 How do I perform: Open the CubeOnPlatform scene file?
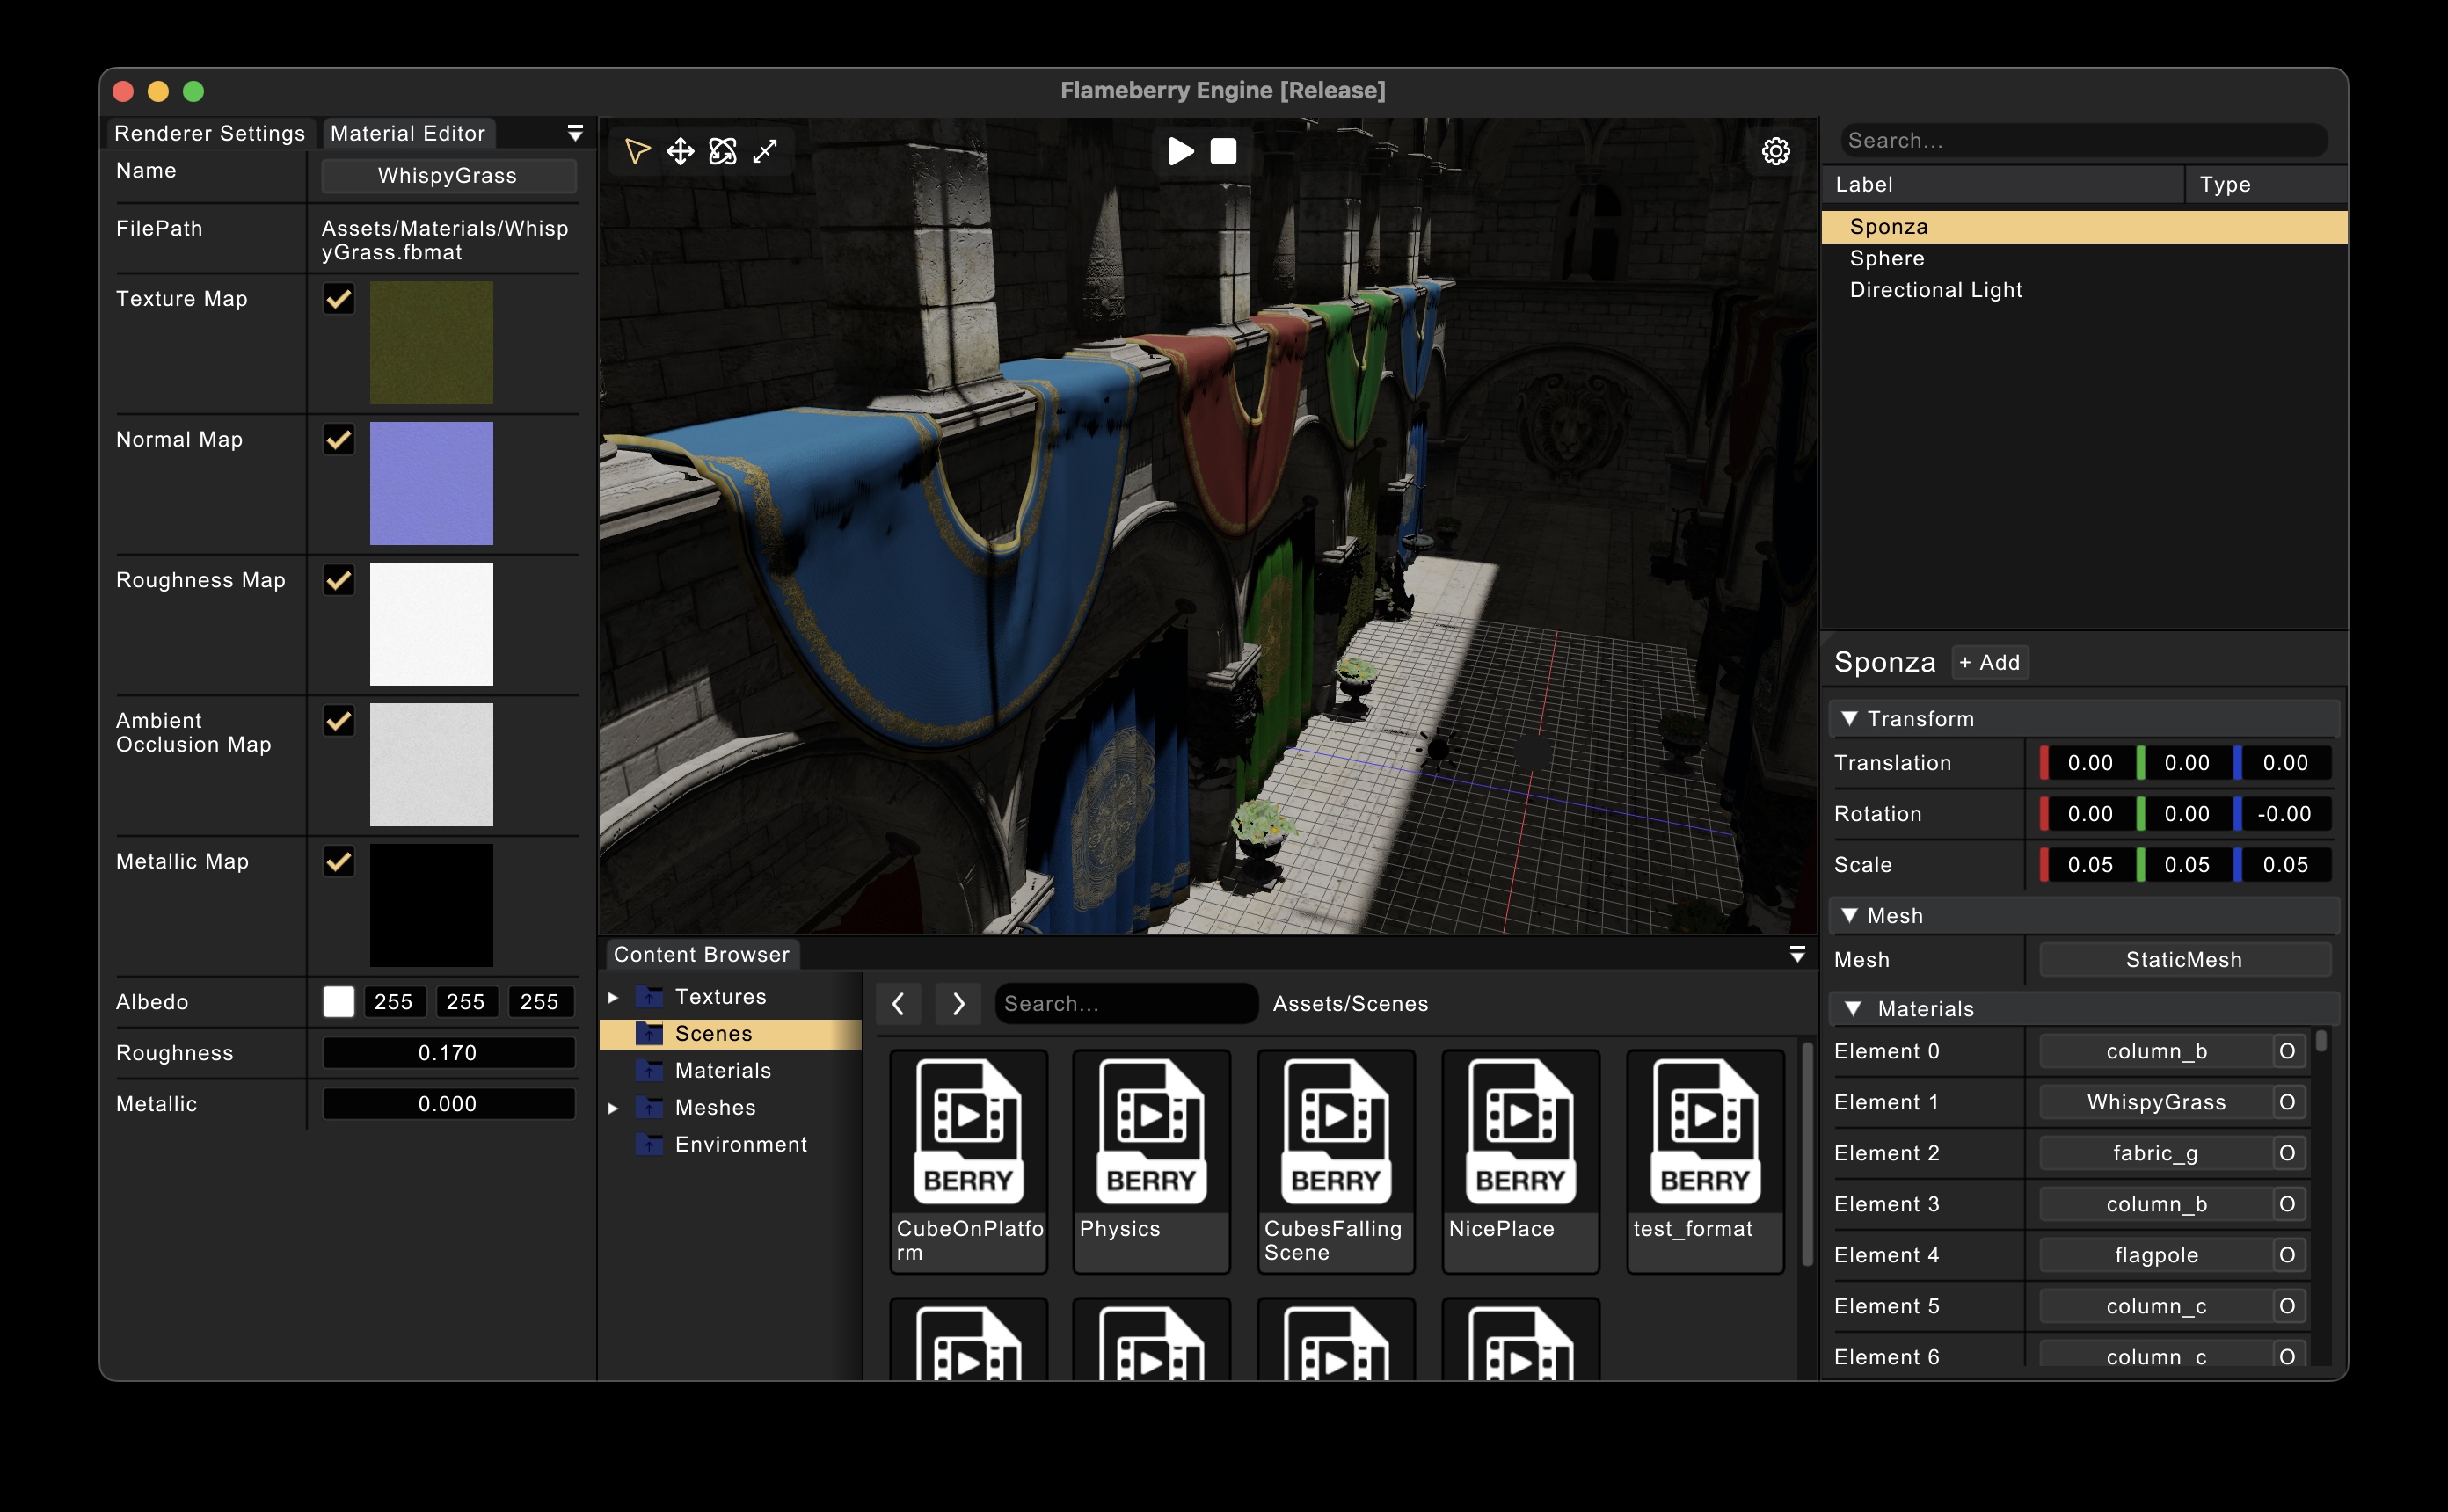[968, 1161]
